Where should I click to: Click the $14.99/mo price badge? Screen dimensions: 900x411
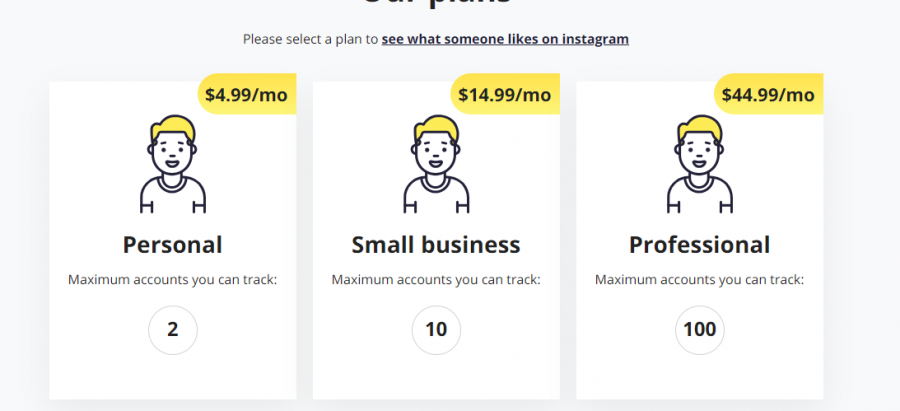coord(504,95)
